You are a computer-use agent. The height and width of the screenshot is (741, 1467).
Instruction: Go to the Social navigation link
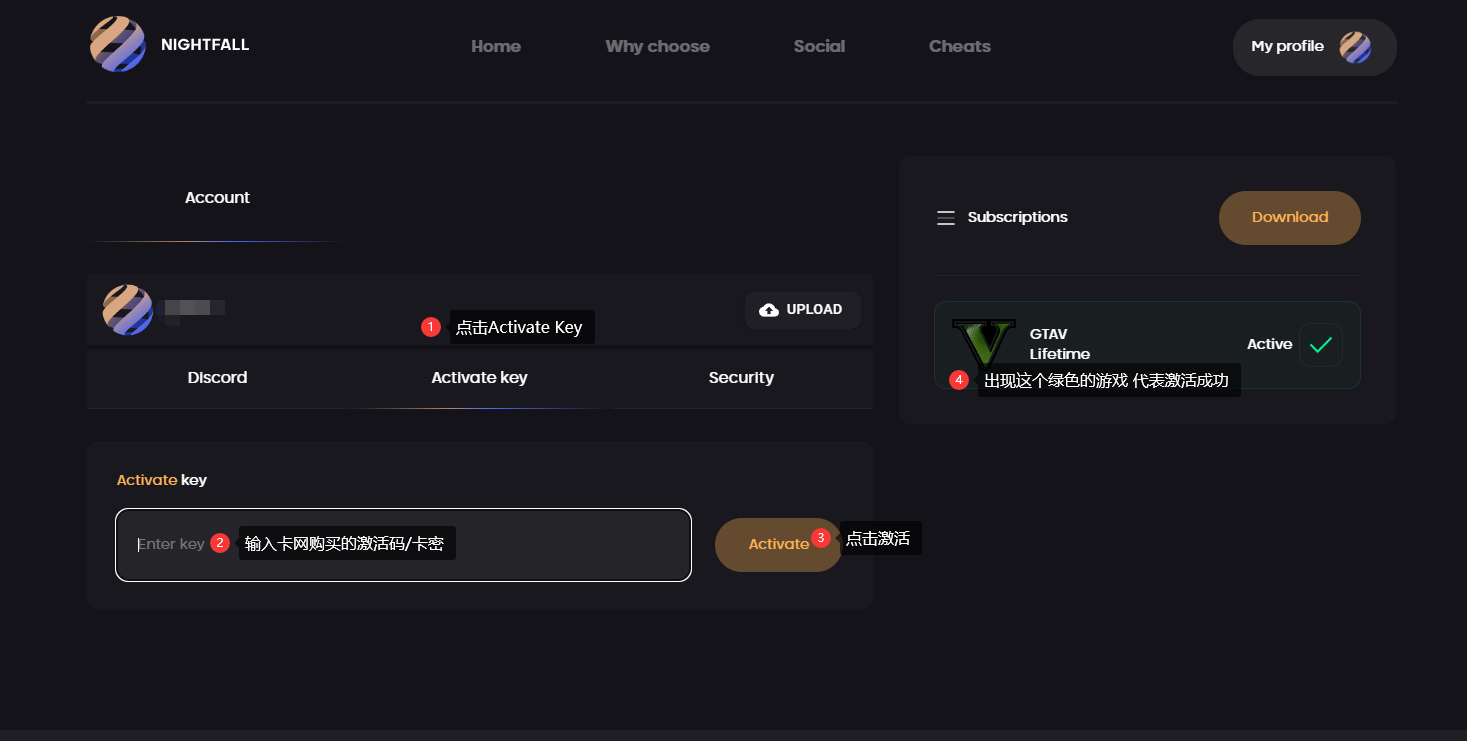click(x=819, y=46)
